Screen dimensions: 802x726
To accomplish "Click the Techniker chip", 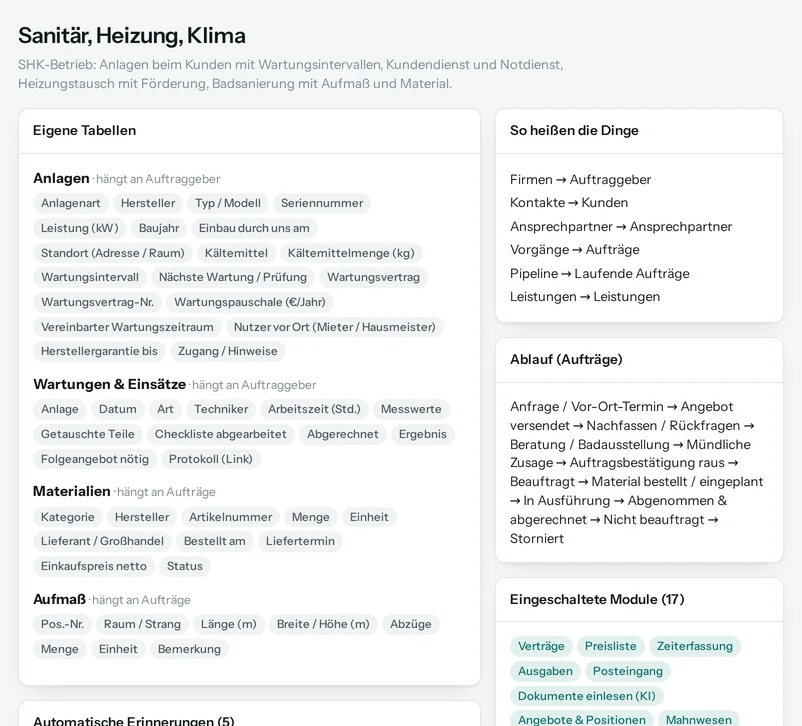I will 221,409.
